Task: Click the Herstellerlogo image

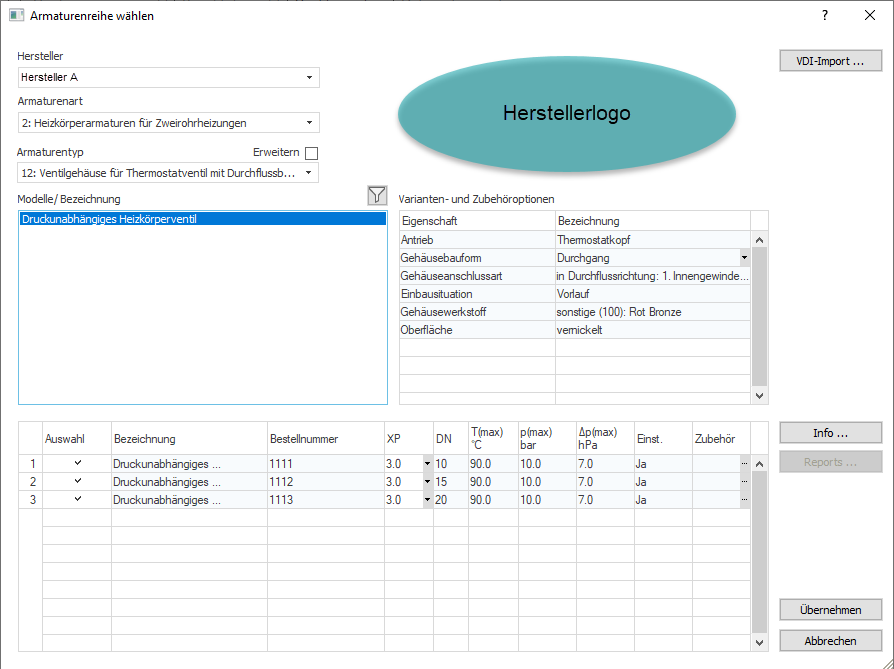Action: 567,113
